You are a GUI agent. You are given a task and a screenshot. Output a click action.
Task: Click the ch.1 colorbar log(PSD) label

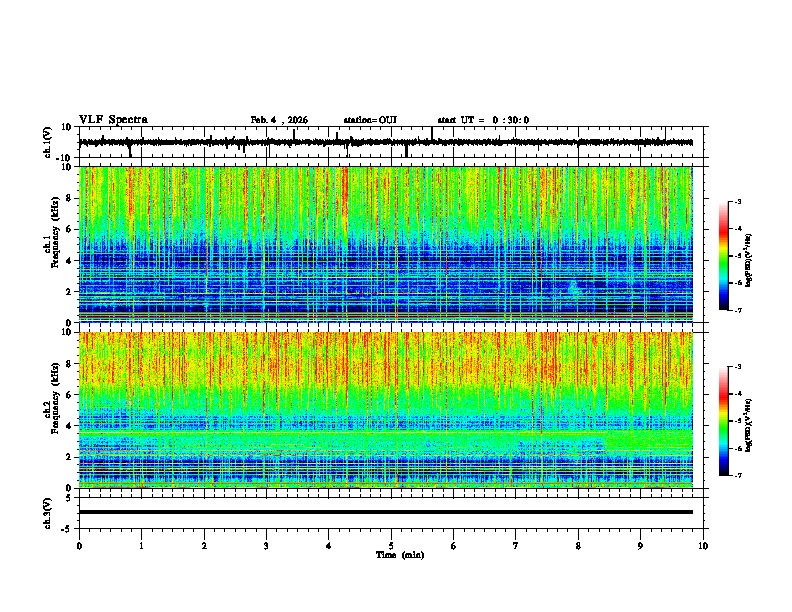point(748,260)
